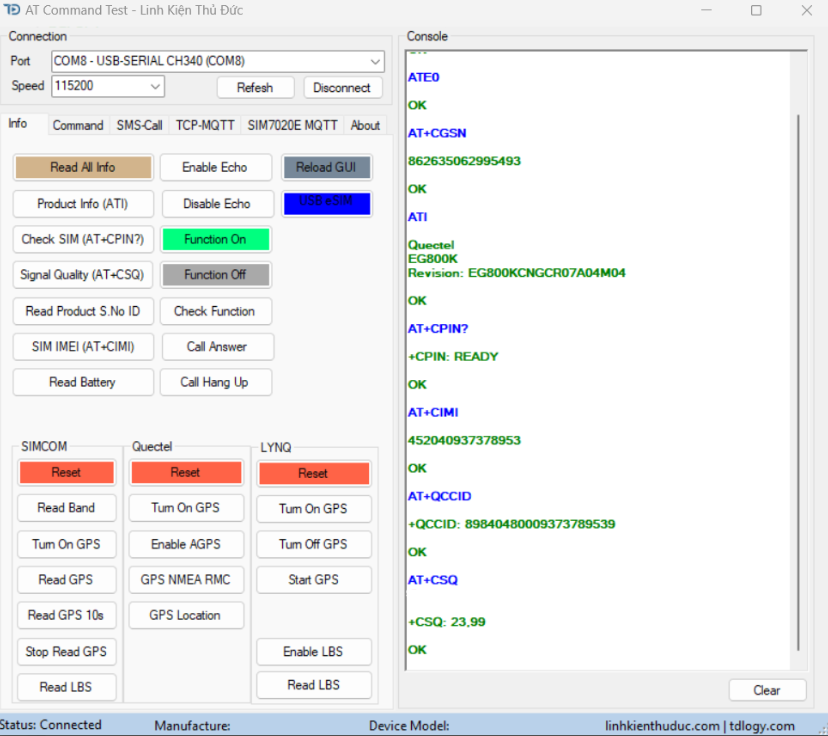Click Stop Read GPS
Screen dimensions: 828x736
[67, 652]
